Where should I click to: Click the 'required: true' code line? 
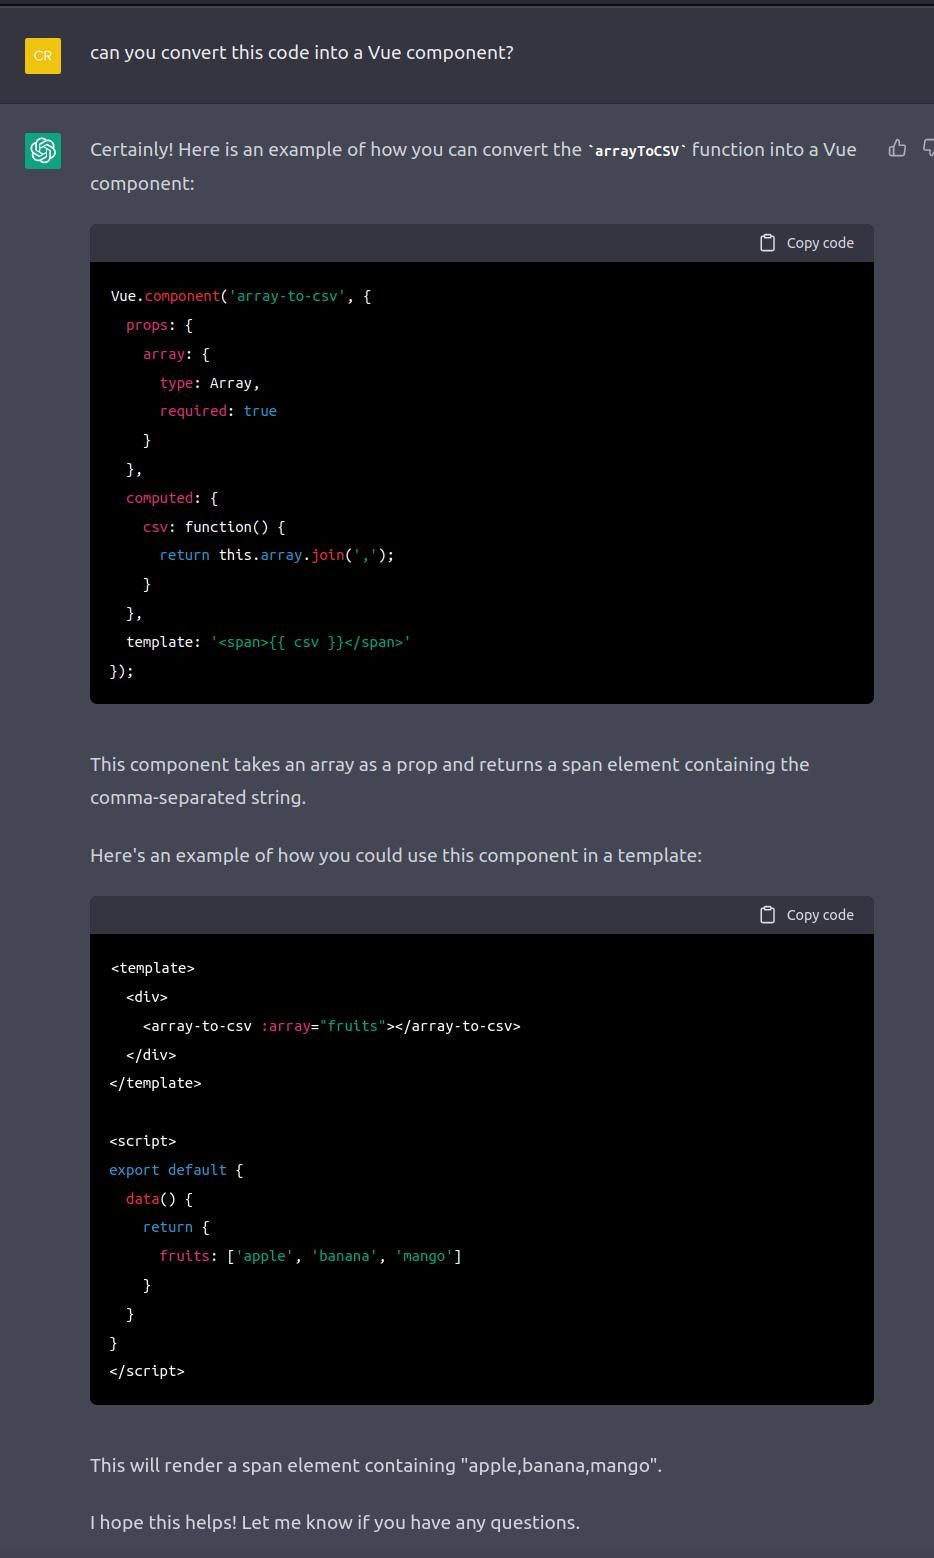point(218,411)
